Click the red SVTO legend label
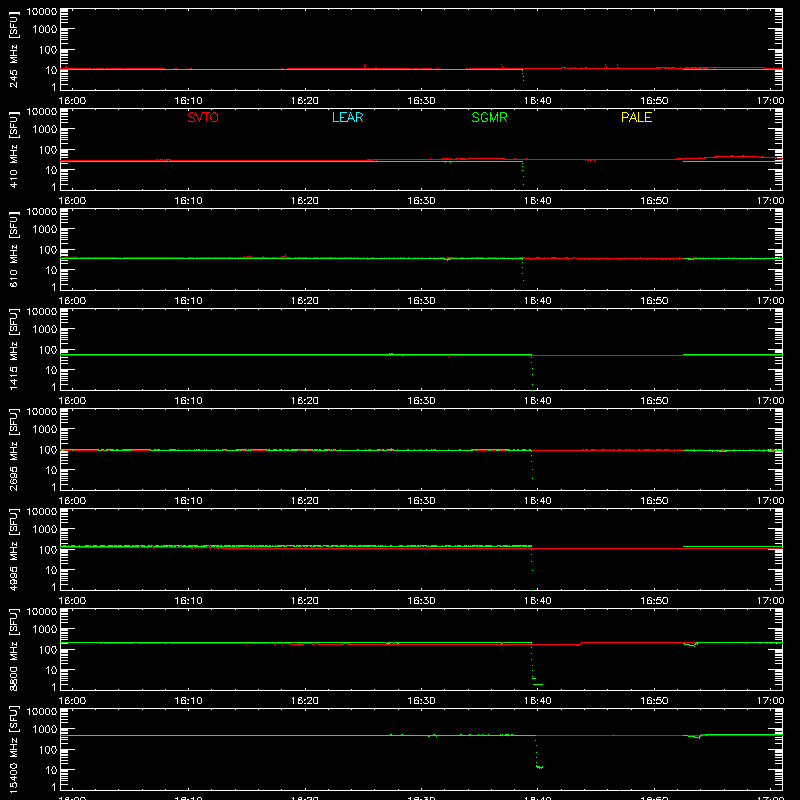The height and width of the screenshot is (800, 800). click(203, 117)
